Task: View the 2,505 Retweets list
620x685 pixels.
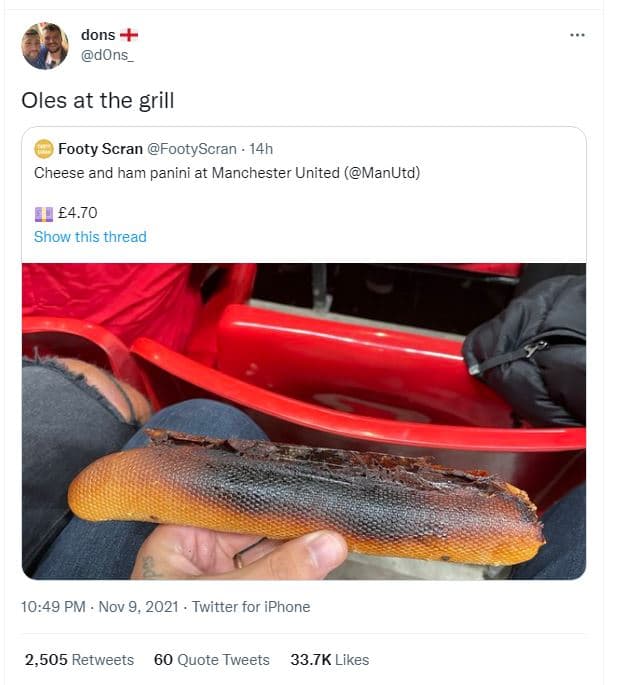Action: coord(79,660)
